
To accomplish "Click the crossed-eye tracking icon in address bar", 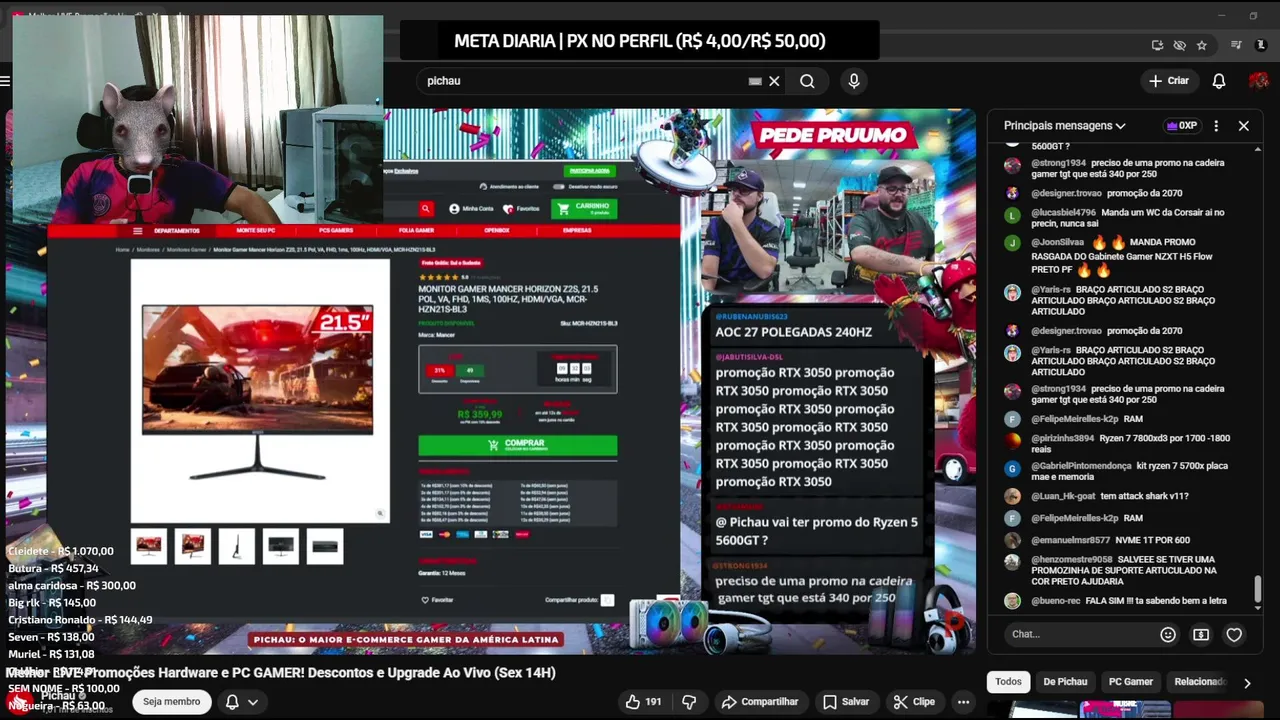I will click(1179, 45).
